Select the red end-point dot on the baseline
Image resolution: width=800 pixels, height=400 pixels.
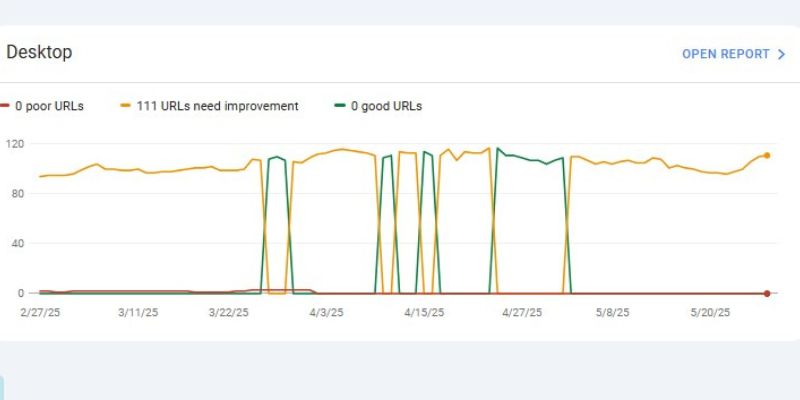[766, 293]
